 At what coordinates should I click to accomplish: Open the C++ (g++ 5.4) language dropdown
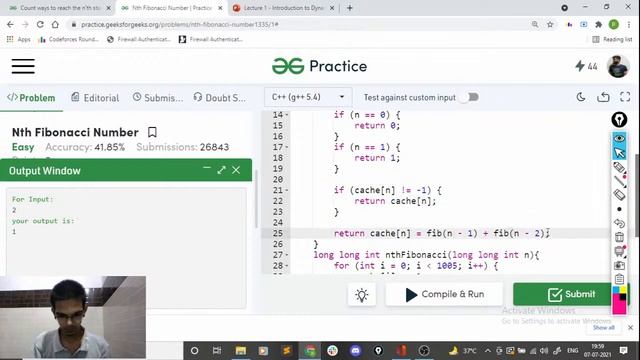pyautogui.click(x=308, y=97)
